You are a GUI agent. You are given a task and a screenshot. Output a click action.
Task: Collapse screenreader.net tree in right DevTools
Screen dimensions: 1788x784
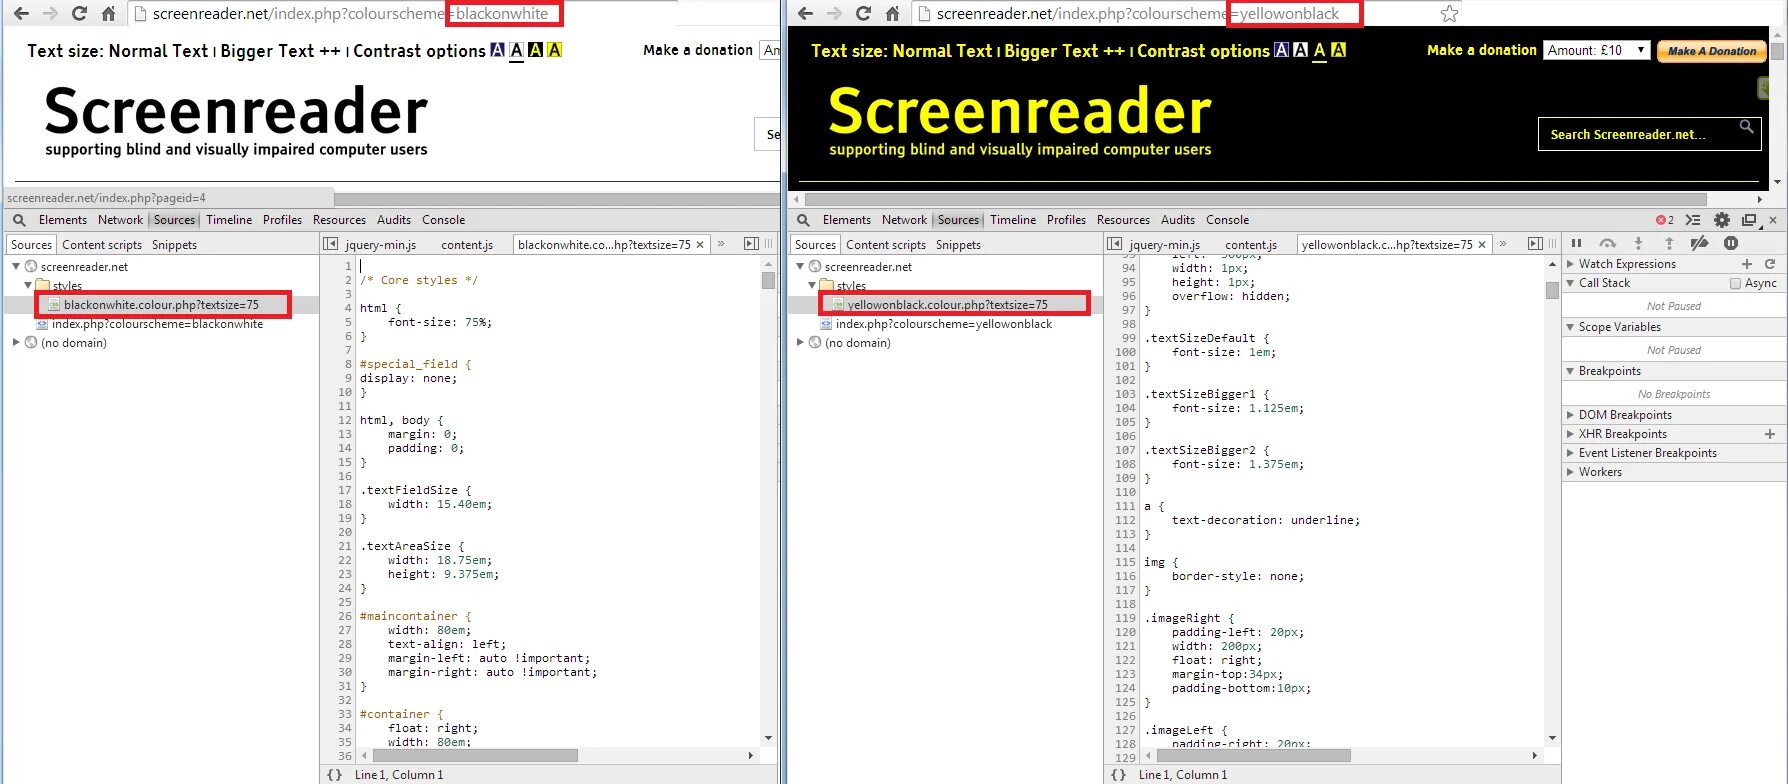[x=800, y=267]
